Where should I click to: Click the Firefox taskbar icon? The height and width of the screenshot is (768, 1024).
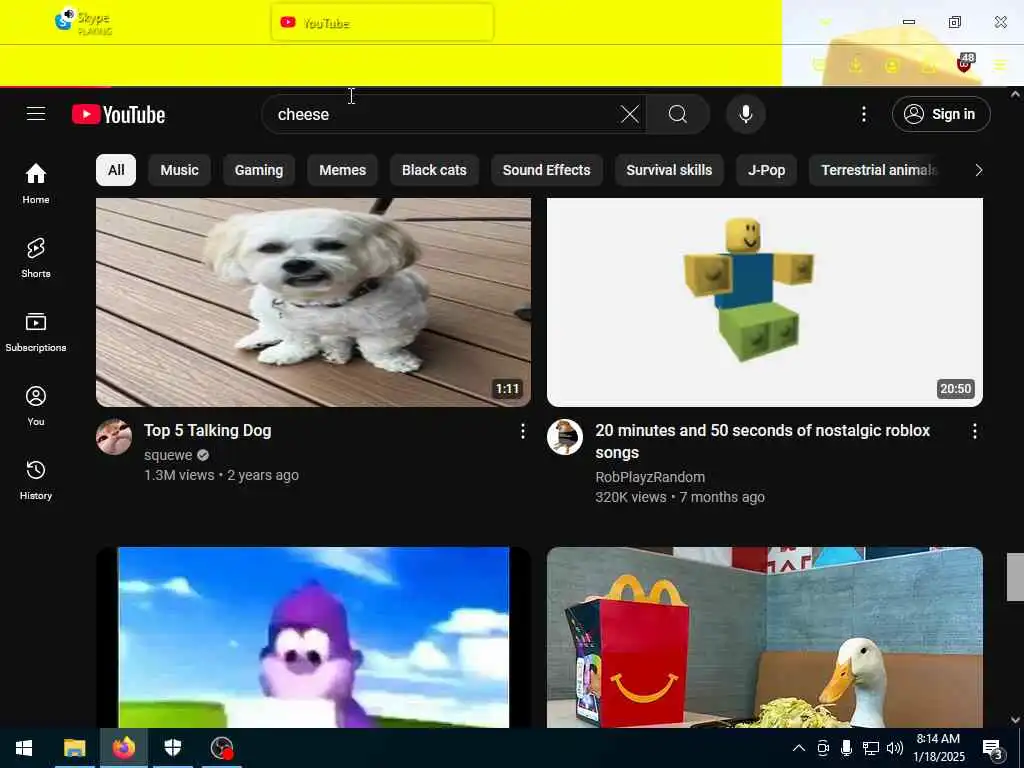123,748
